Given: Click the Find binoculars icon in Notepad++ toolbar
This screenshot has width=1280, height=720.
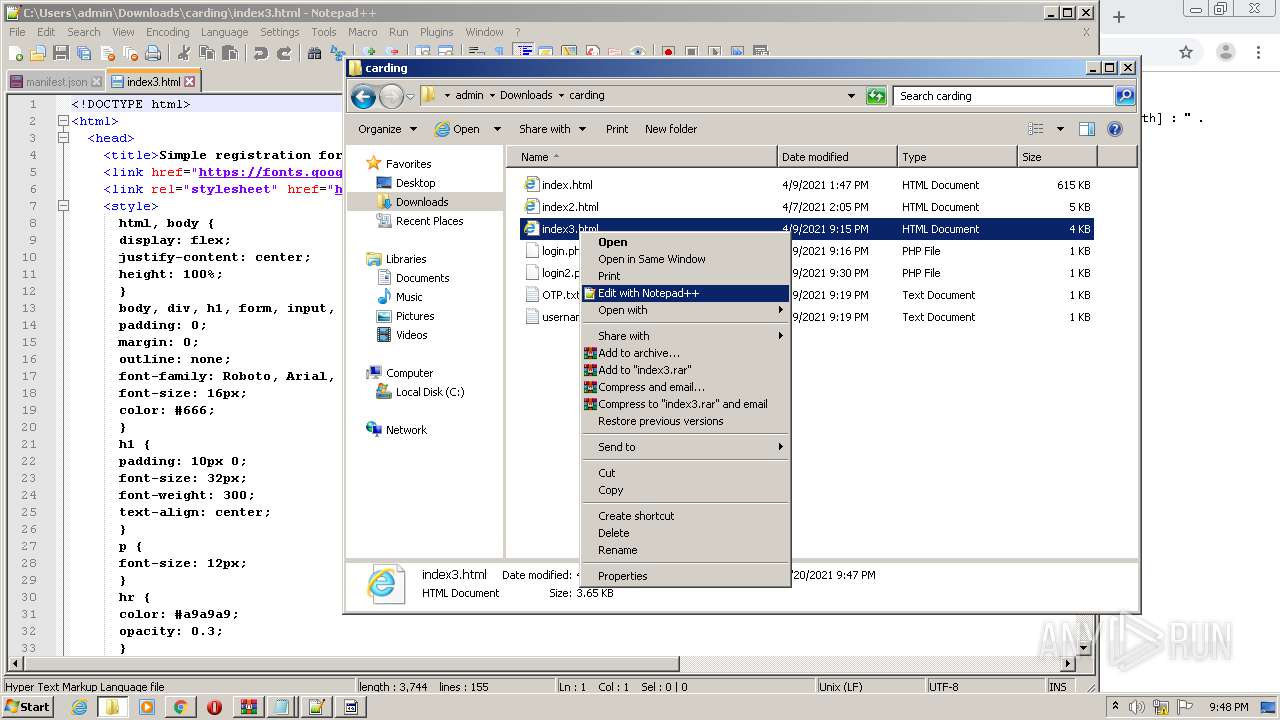Looking at the screenshot, I should (x=314, y=52).
